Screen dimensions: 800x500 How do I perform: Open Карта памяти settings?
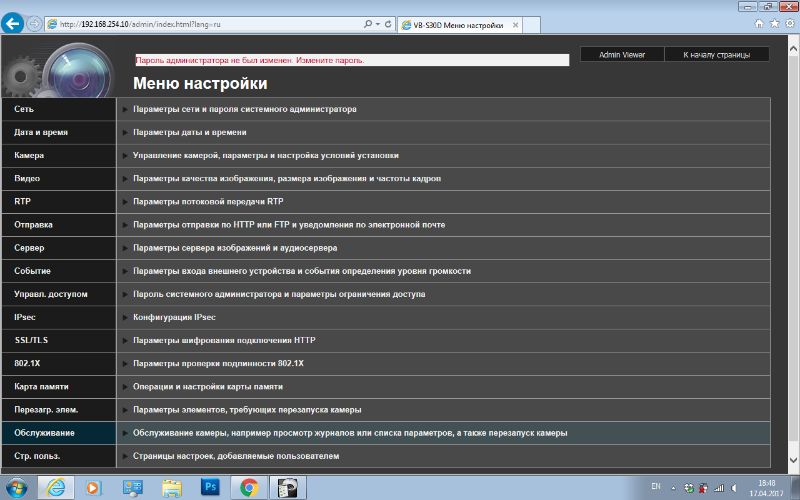coord(59,387)
